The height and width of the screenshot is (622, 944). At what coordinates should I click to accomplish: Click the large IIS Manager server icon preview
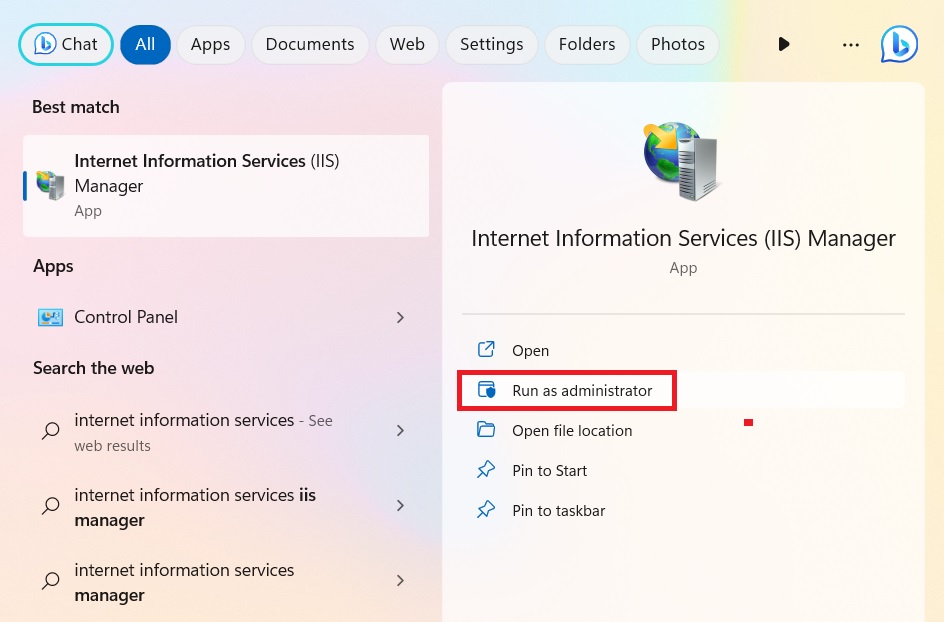(681, 160)
